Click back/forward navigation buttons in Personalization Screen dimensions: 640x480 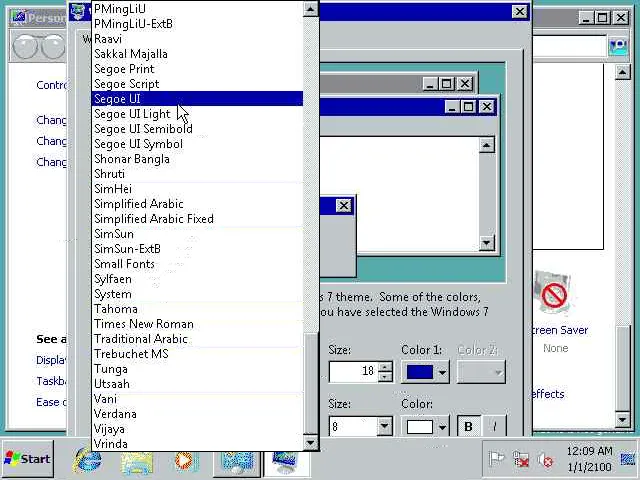[x=39, y=46]
